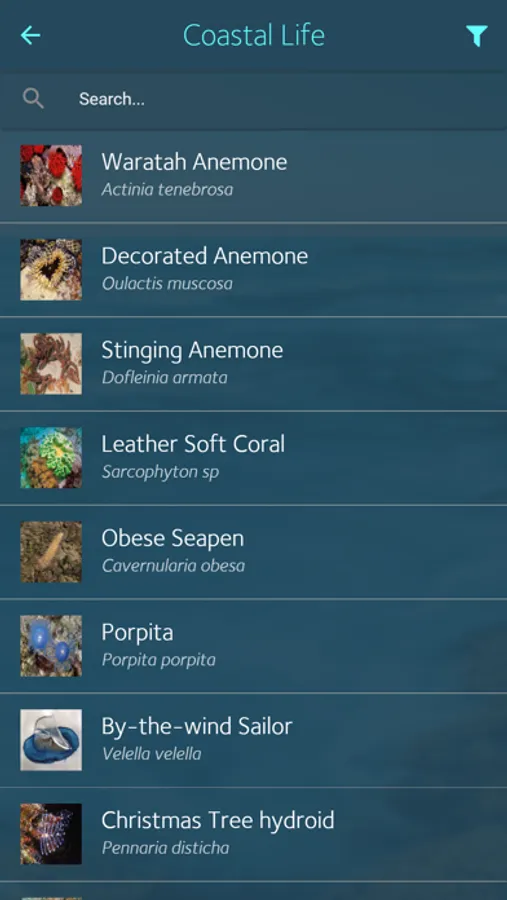Select the Decorated Anemone photo
This screenshot has height=900, width=507.
point(51,269)
